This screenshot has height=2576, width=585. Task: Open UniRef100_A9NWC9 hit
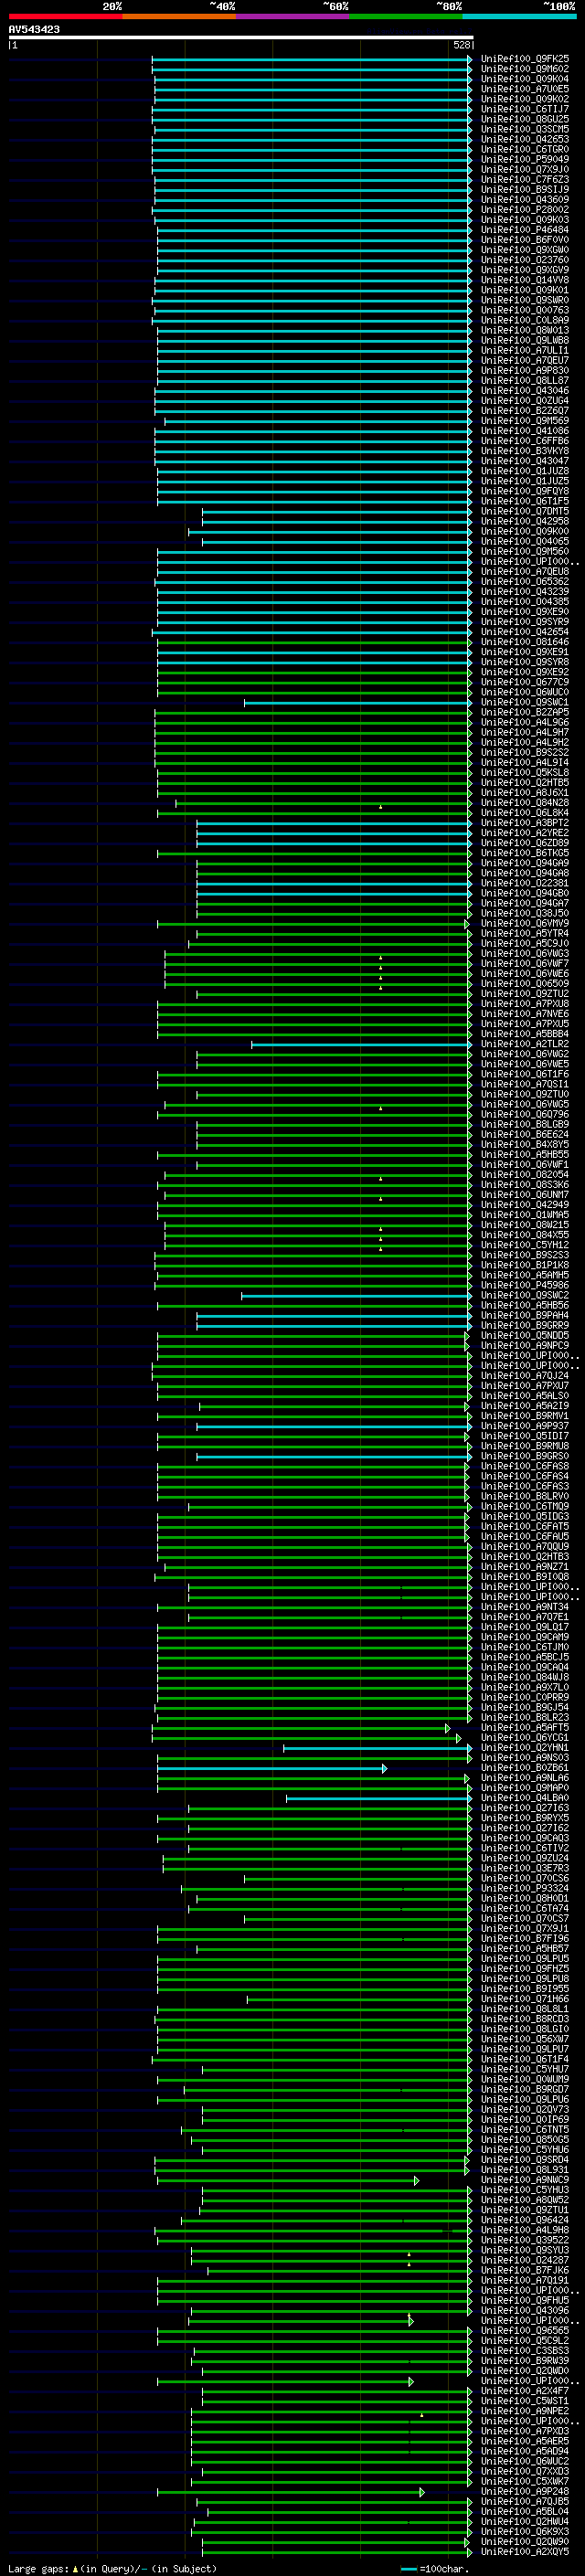click(x=525, y=2180)
